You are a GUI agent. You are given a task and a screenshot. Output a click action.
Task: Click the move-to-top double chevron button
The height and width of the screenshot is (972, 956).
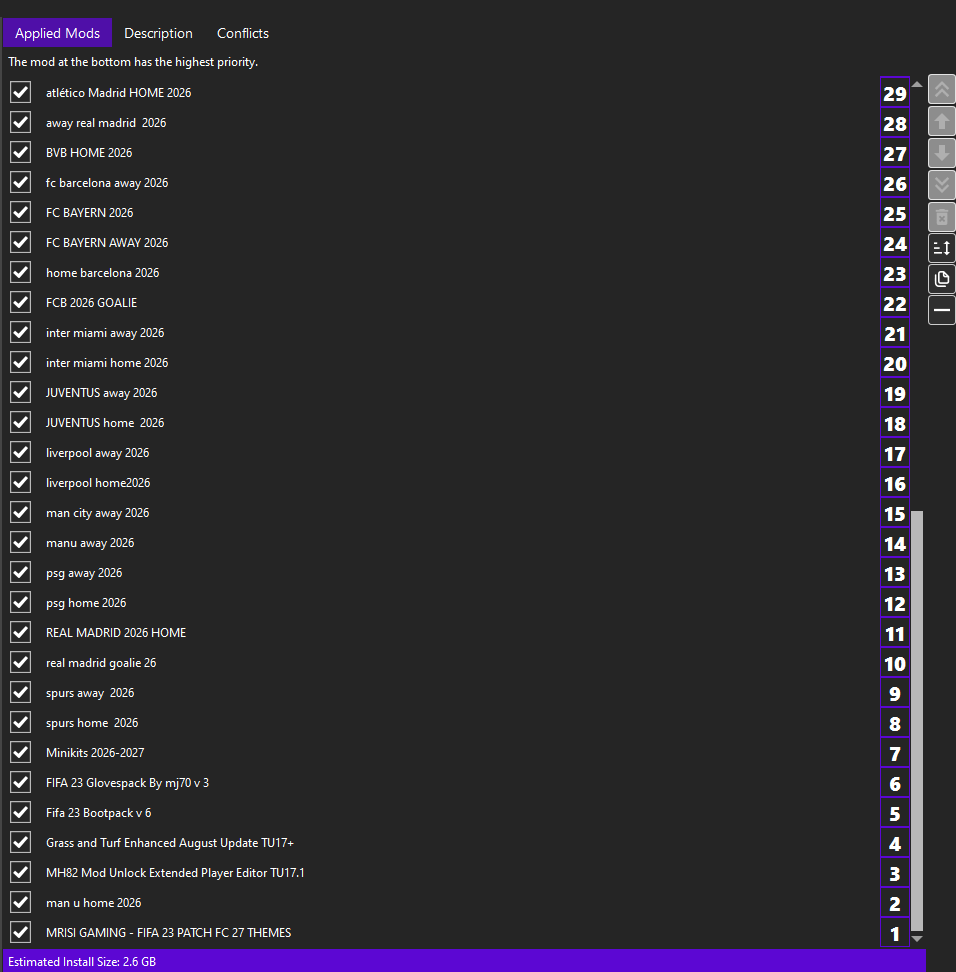(x=941, y=90)
